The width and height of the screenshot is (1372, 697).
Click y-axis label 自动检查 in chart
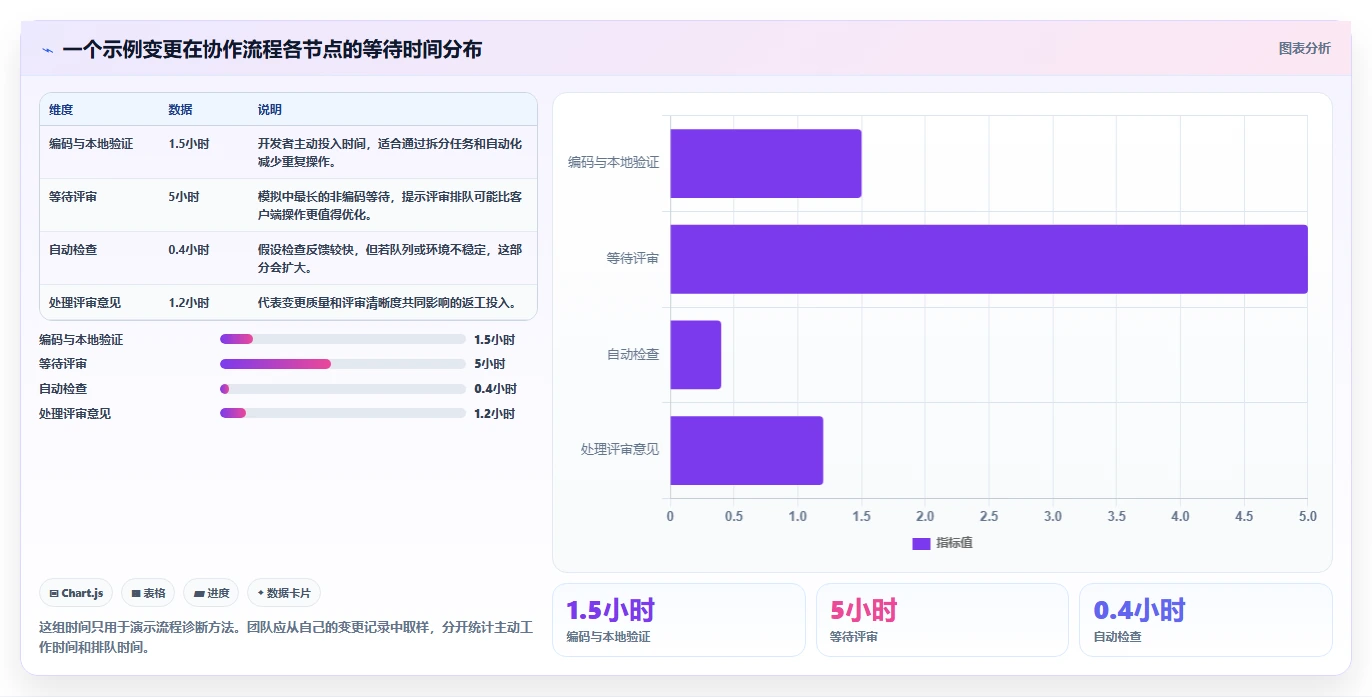pyautogui.click(x=632, y=354)
